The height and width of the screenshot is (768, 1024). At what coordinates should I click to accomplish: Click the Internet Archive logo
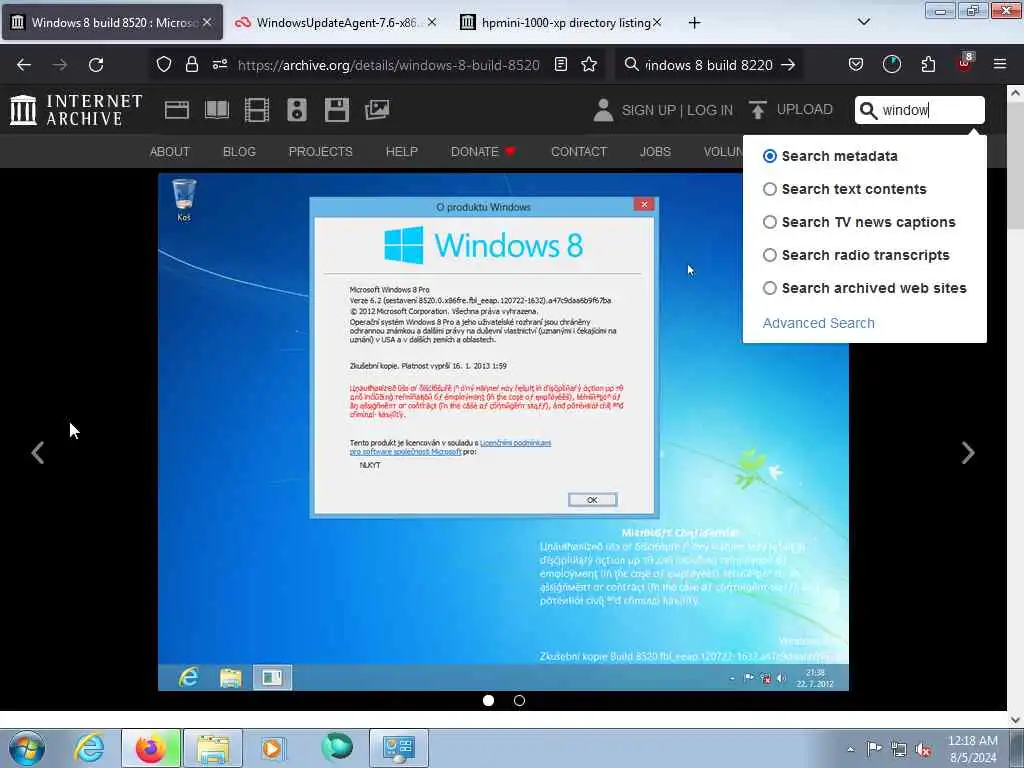[76, 110]
